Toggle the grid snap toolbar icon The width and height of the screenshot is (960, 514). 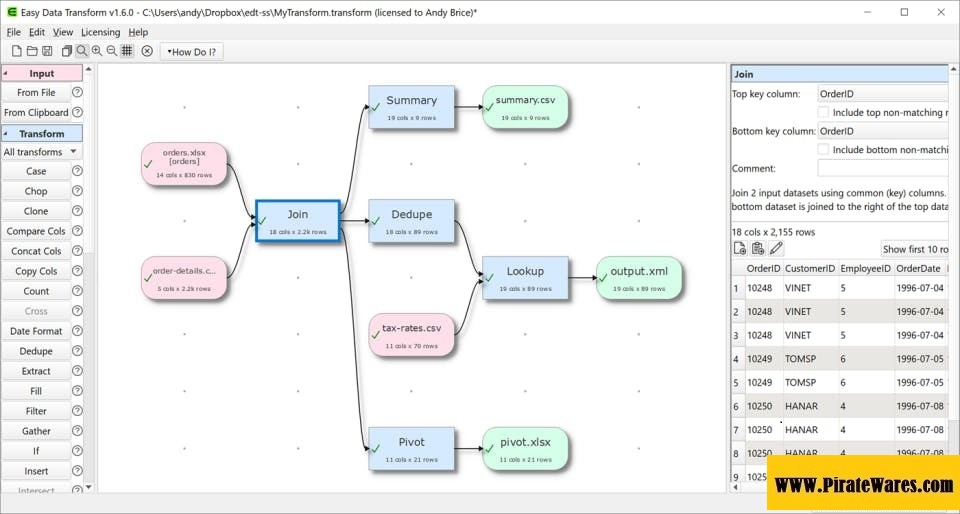tap(127, 51)
